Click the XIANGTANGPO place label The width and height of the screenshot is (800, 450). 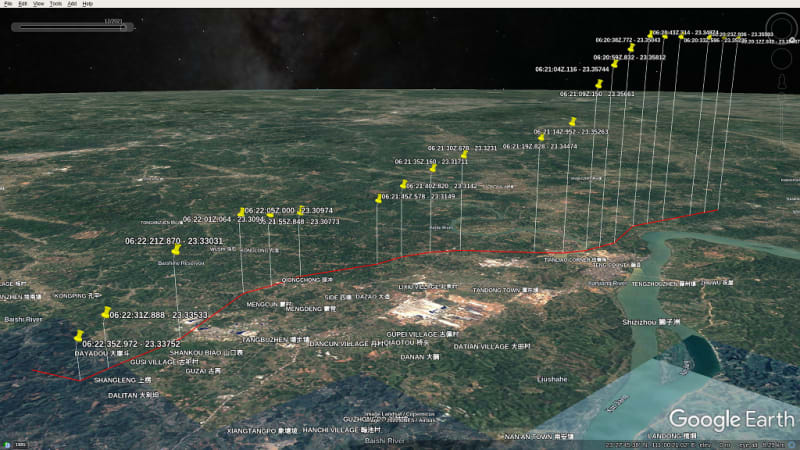click(x=262, y=431)
